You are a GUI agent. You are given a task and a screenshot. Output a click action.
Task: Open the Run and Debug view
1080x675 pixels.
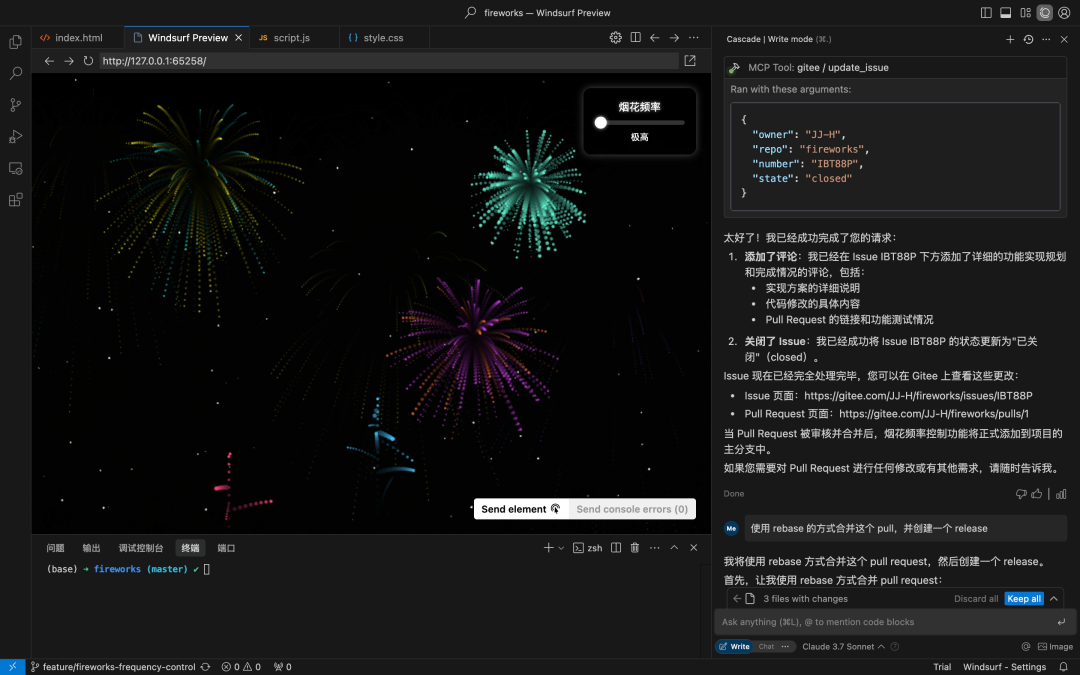[x=14, y=136]
